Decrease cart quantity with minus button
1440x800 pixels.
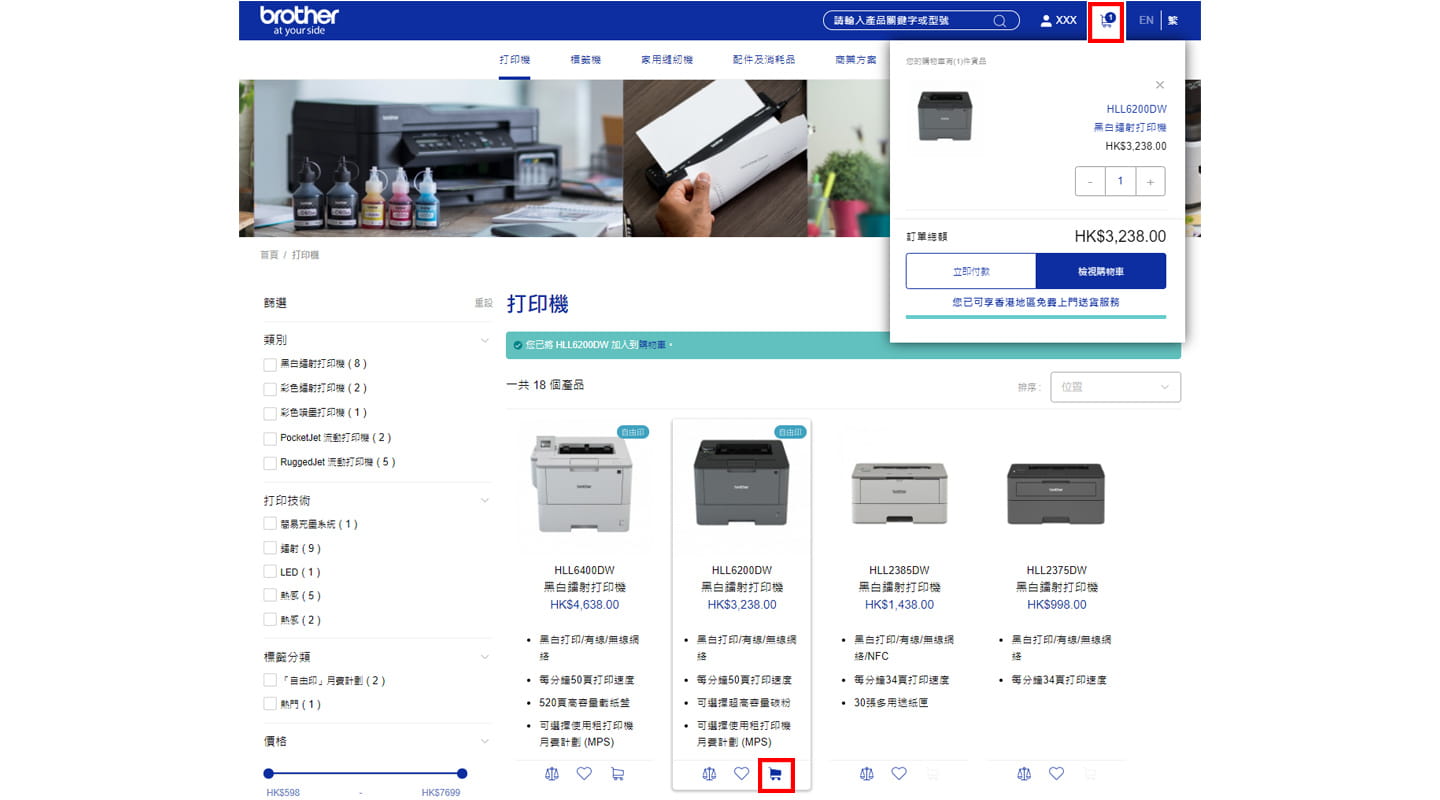point(1090,181)
